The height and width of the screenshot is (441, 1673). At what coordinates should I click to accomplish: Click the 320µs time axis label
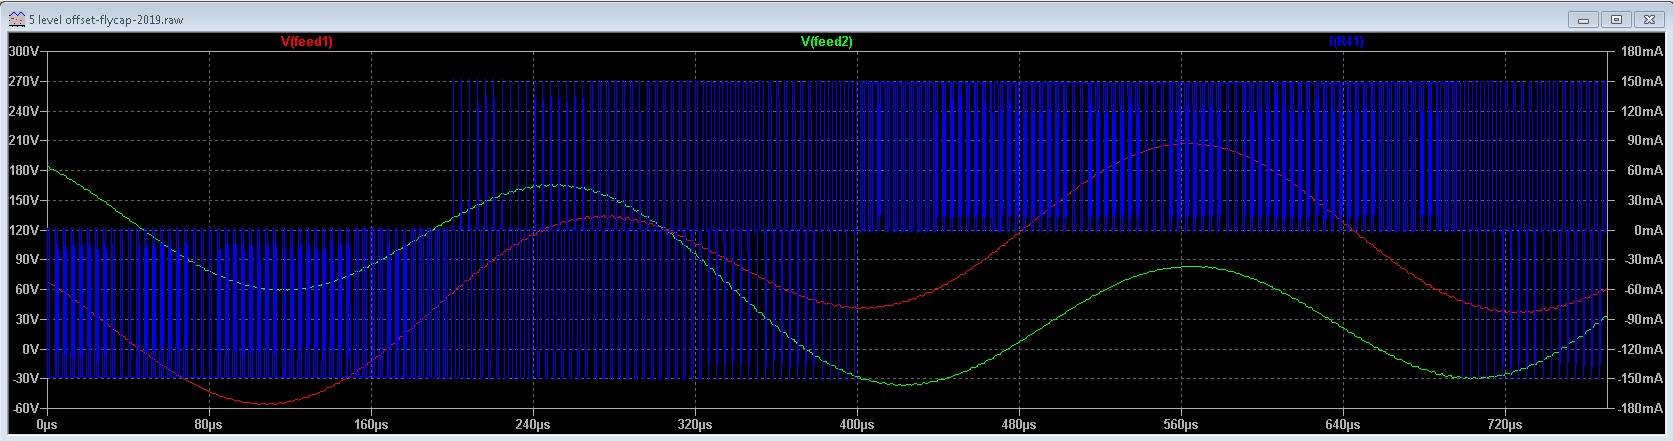point(695,425)
